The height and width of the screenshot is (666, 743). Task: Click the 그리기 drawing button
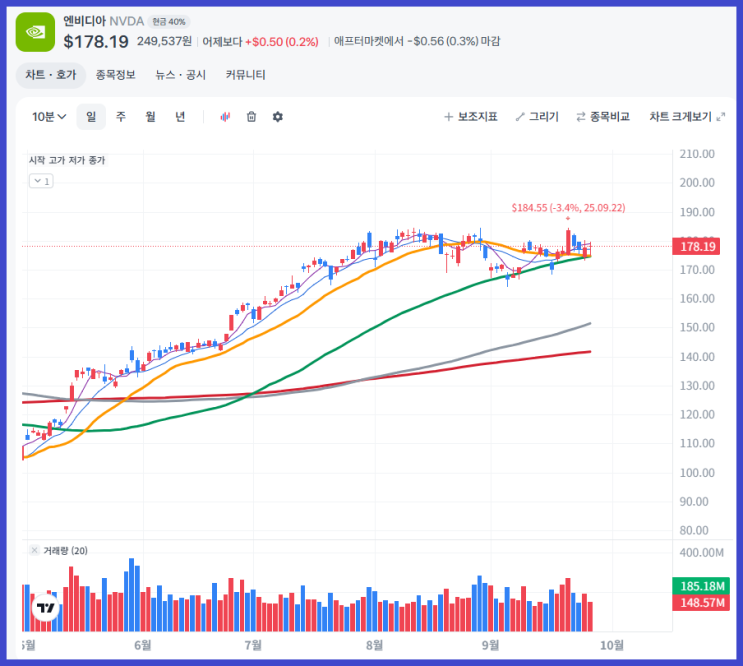click(x=537, y=117)
